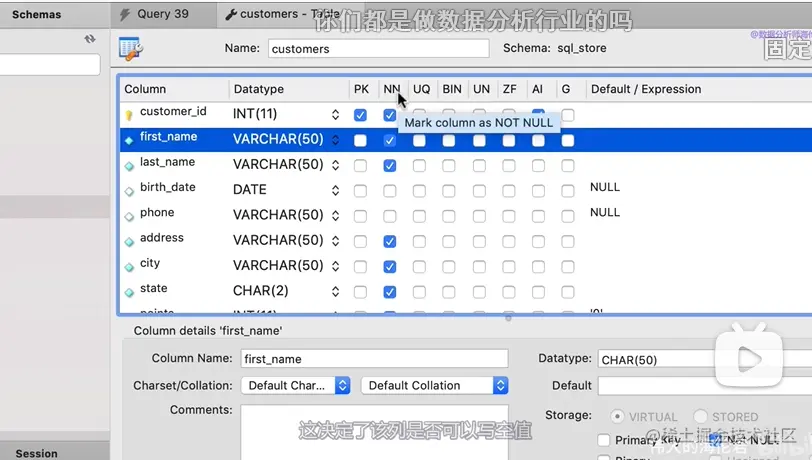Image resolution: width=812 pixels, height=460 pixels.
Task: Open datatype dropdown arrows for phone
Action: [x=336, y=216]
